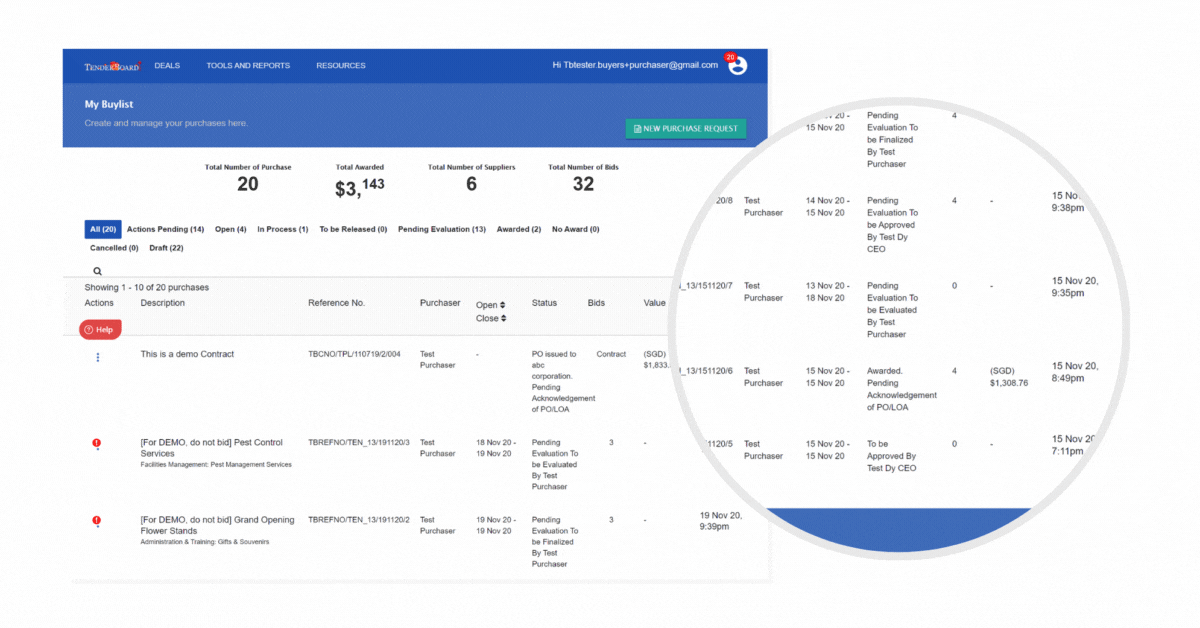The height and width of the screenshot is (628, 1200).
Task: Open the search icon above the purchase table
Action: (x=97, y=270)
